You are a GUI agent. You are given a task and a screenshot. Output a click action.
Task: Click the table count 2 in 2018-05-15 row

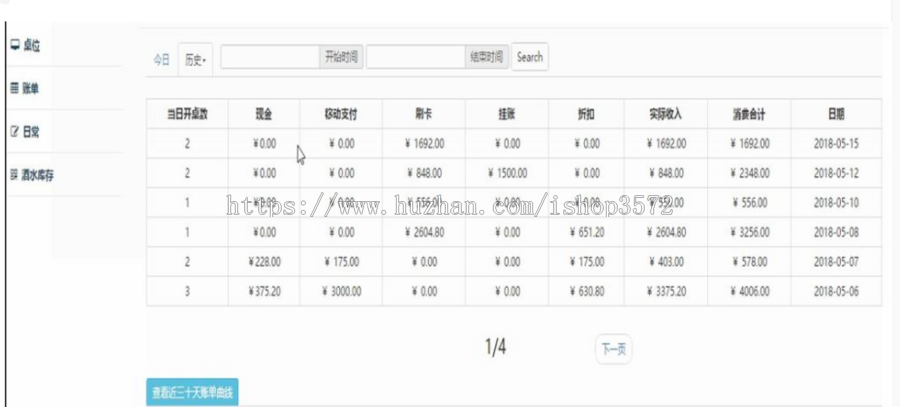point(187,144)
